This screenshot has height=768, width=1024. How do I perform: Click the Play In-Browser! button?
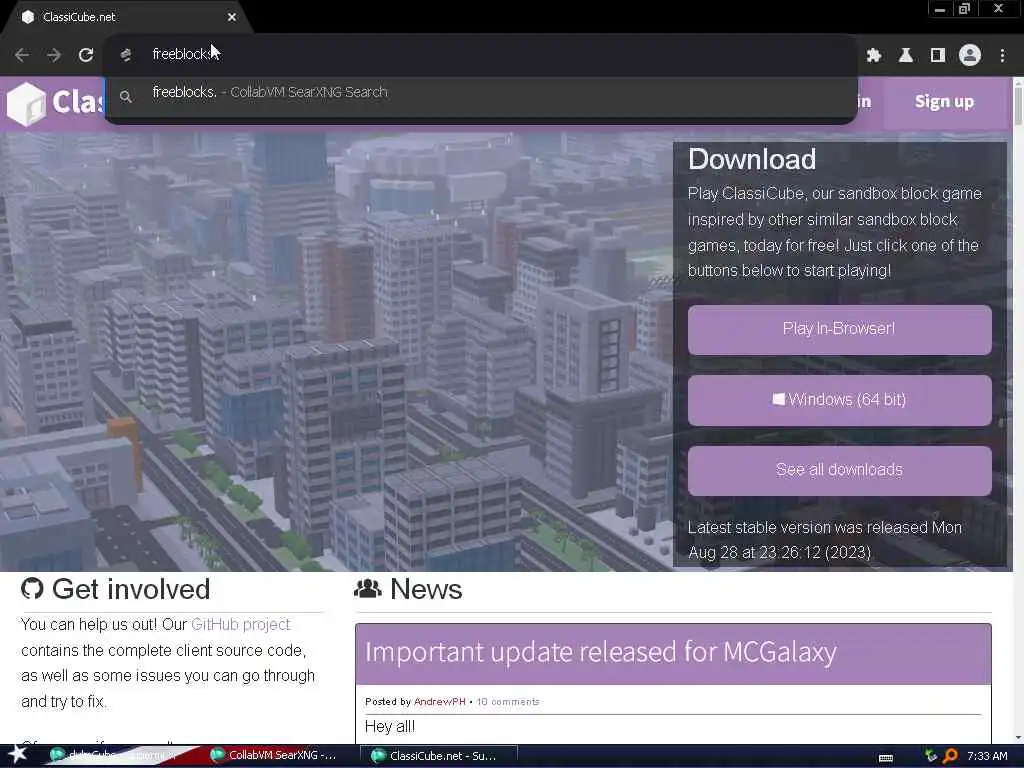(839, 329)
